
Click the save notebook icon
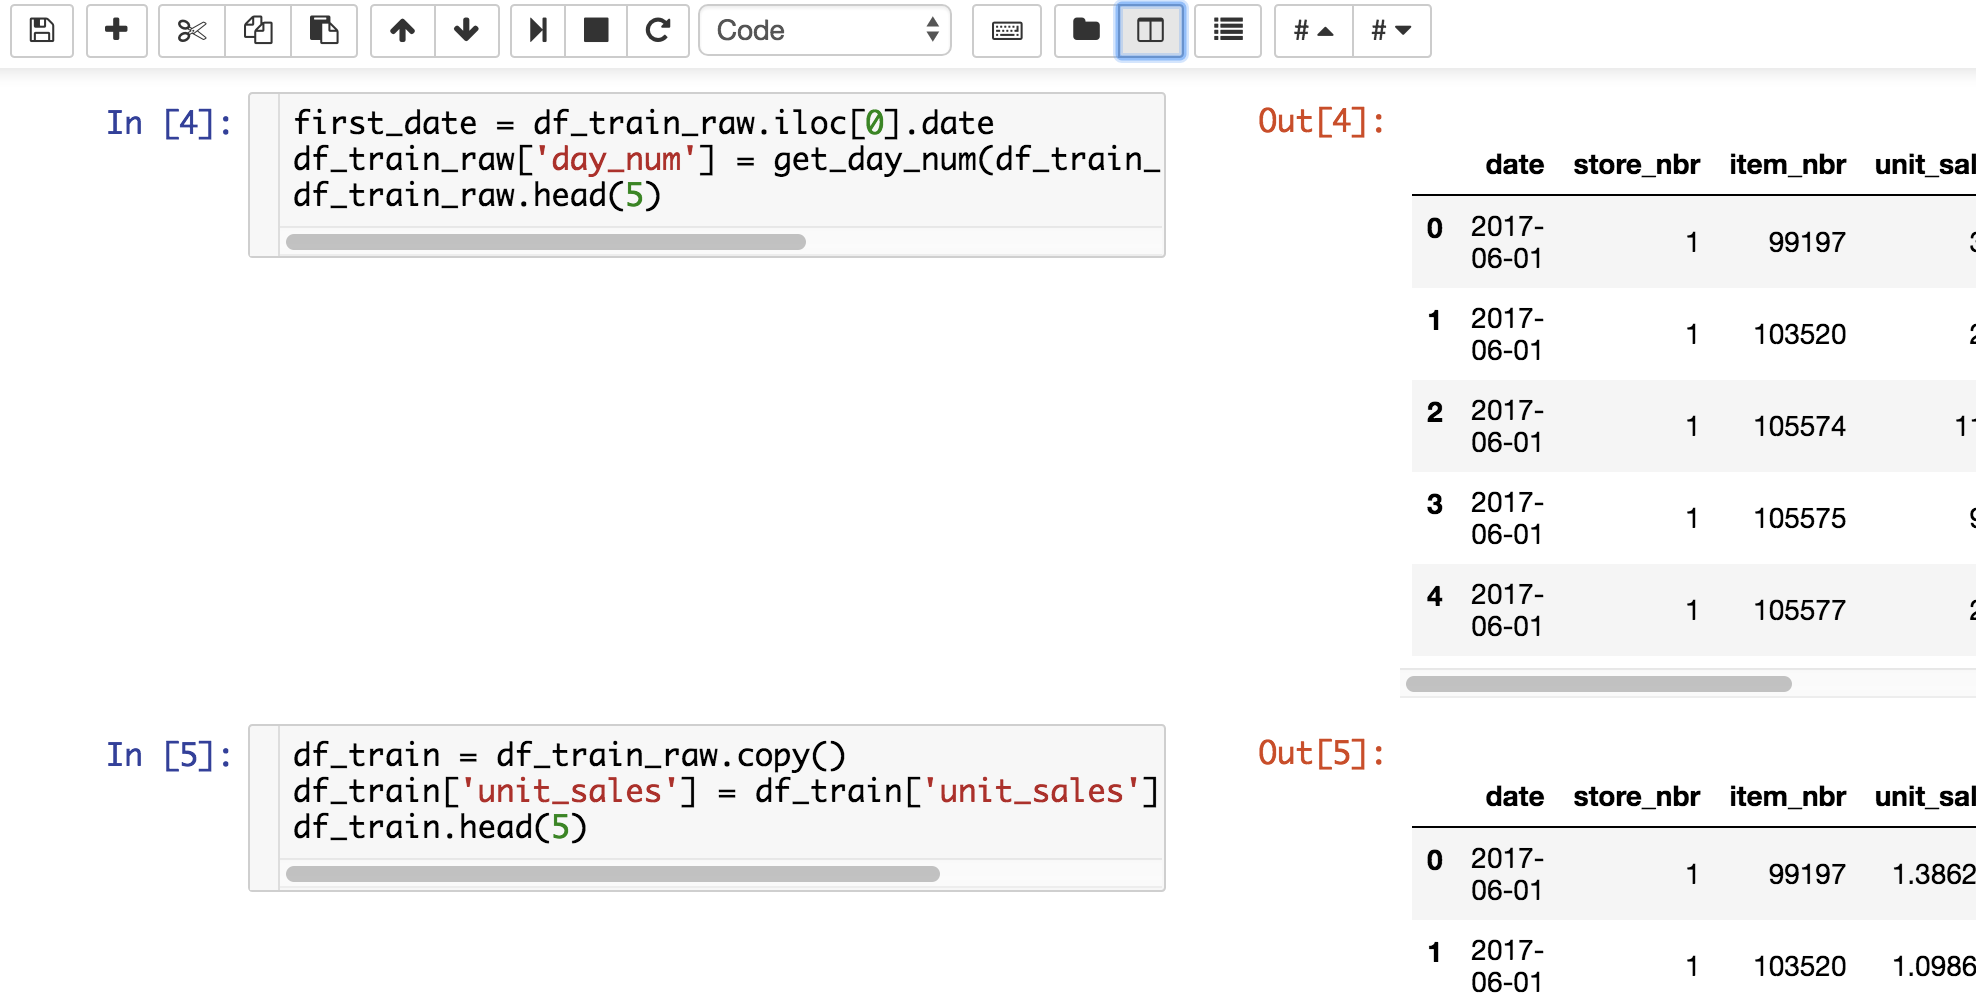[42, 30]
